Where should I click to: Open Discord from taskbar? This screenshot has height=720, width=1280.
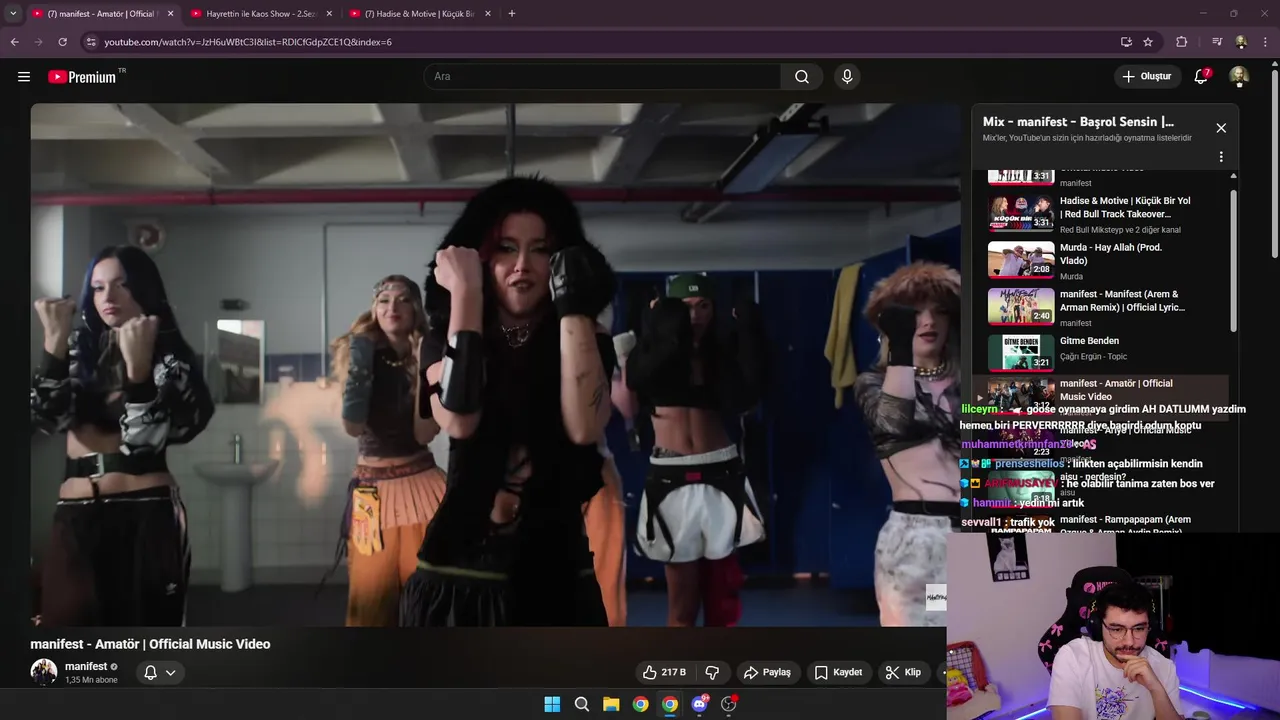[x=699, y=704]
